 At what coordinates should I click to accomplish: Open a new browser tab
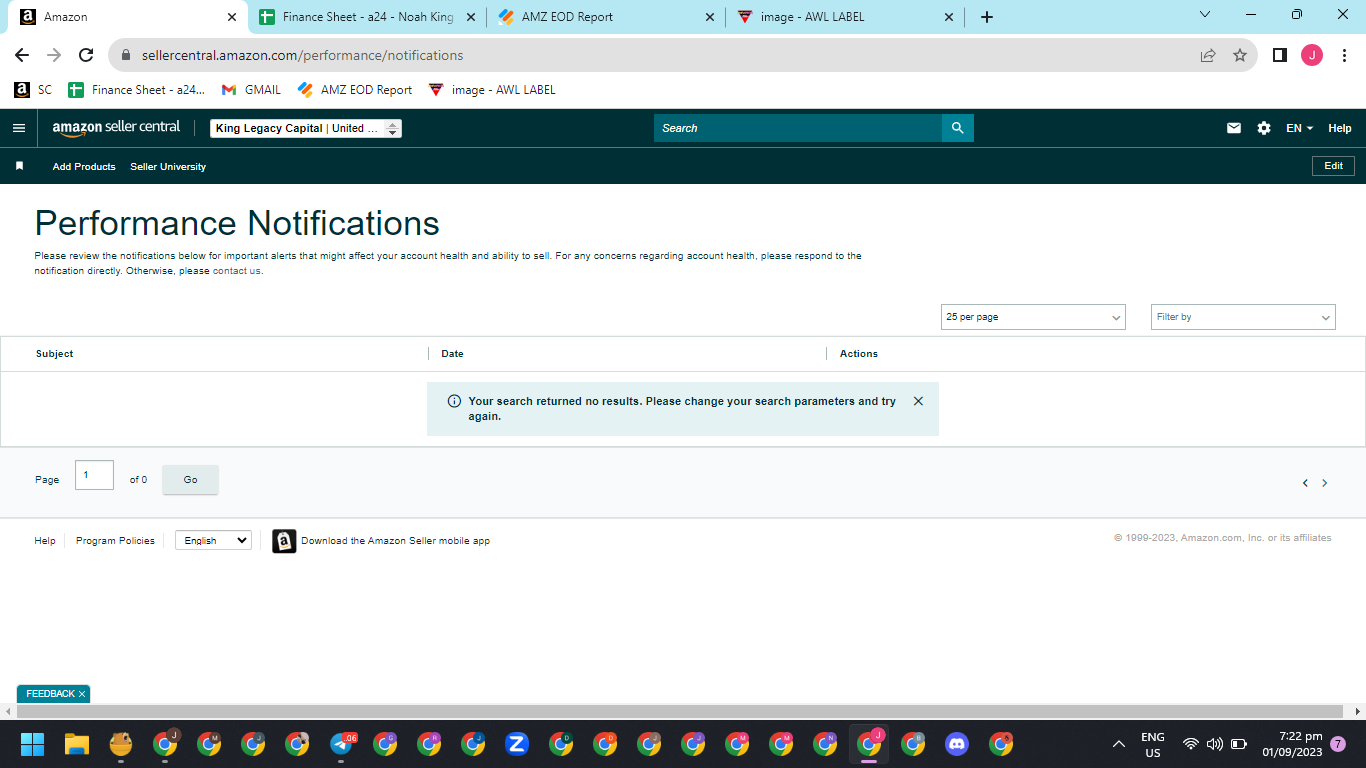987,17
